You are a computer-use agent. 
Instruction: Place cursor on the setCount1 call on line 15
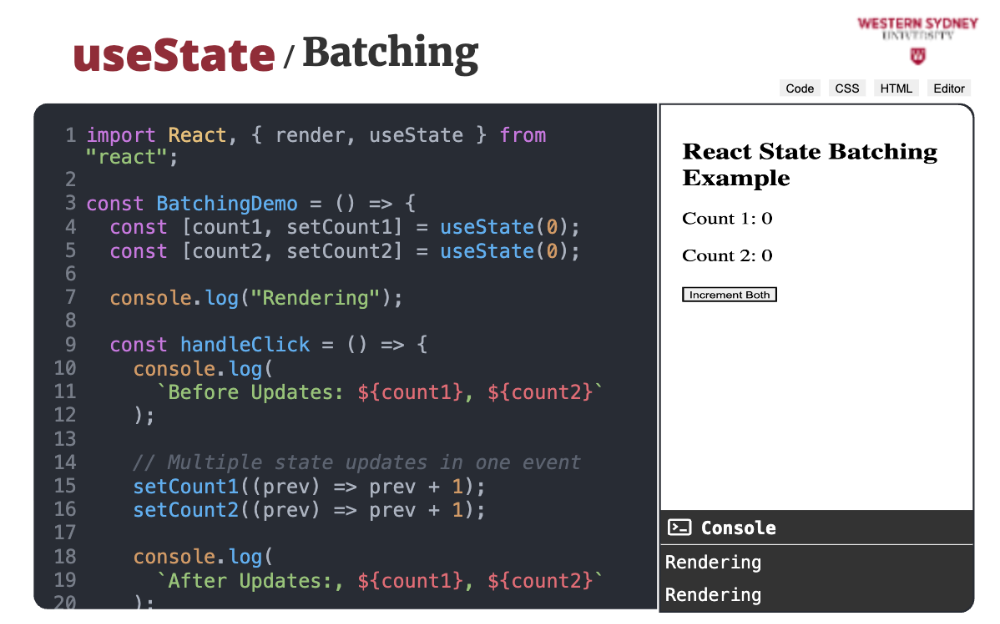[x=180, y=486]
